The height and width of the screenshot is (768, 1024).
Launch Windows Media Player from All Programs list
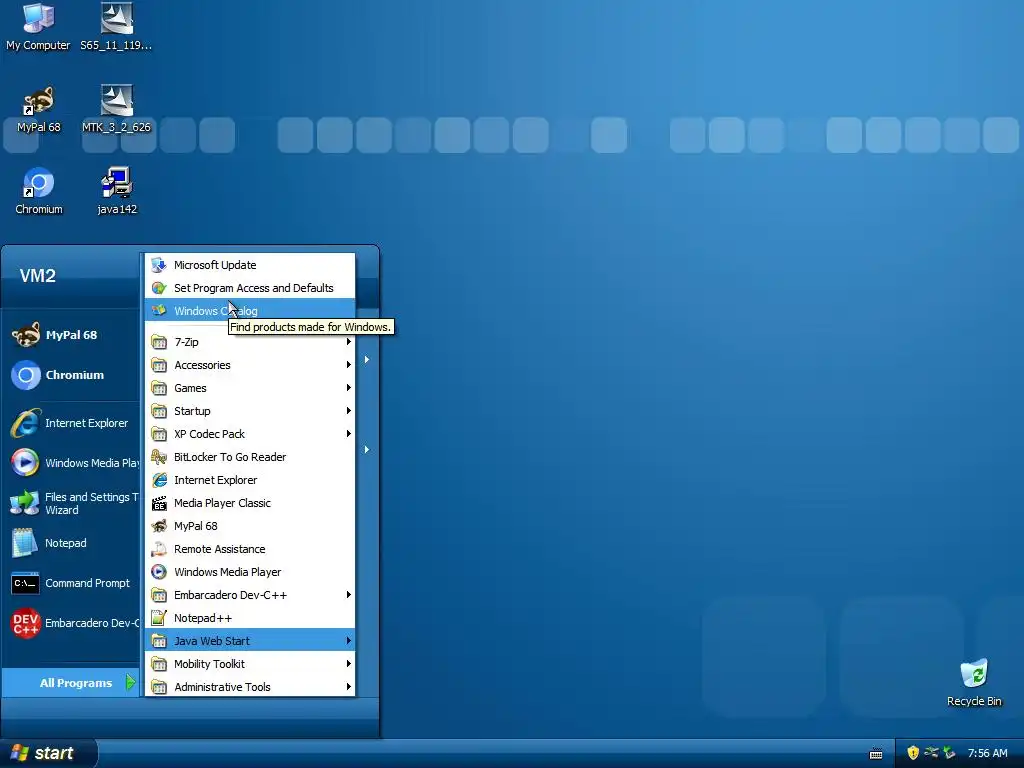tap(249, 572)
